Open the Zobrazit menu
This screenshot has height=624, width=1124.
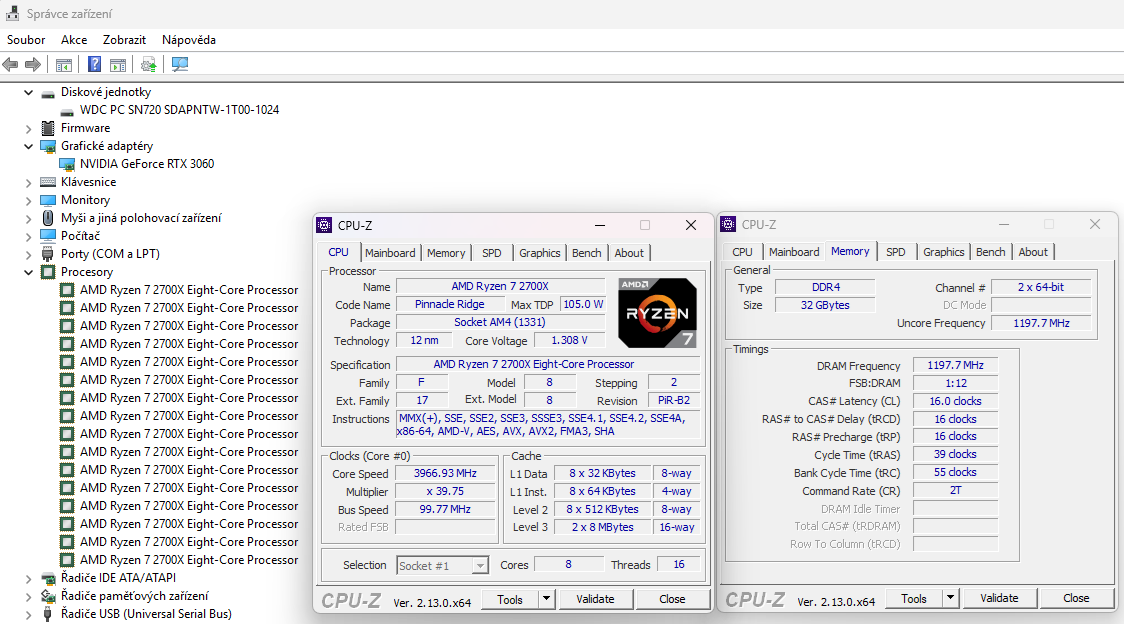[x=124, y=40]
